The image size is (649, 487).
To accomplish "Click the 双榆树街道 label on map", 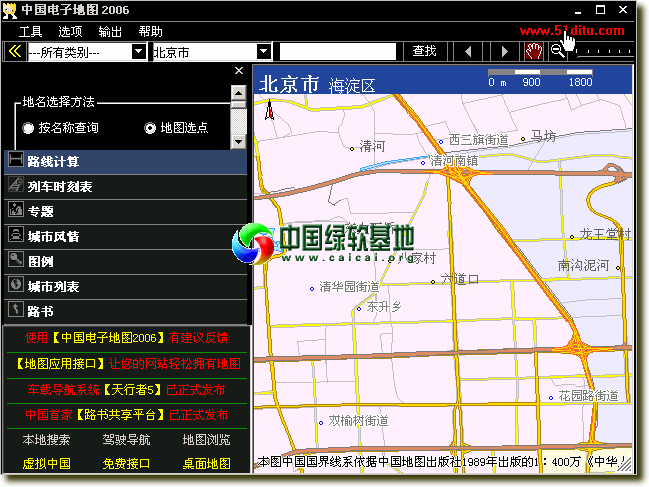I will click(358, 421).
